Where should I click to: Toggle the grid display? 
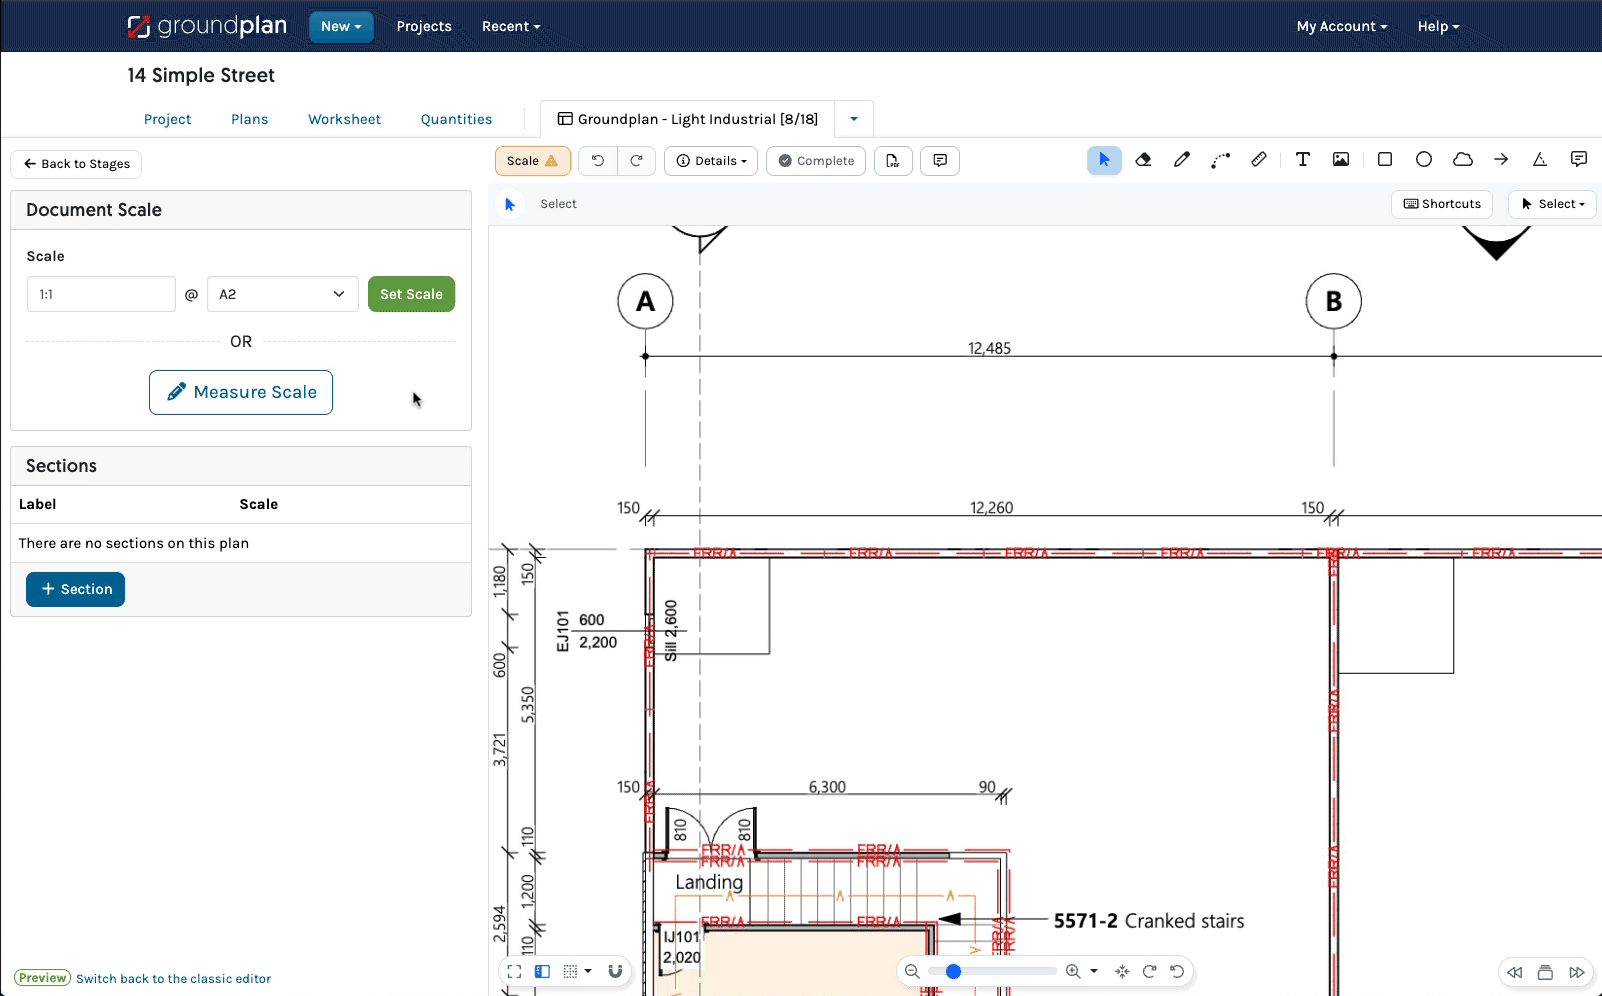coord(570,971)
